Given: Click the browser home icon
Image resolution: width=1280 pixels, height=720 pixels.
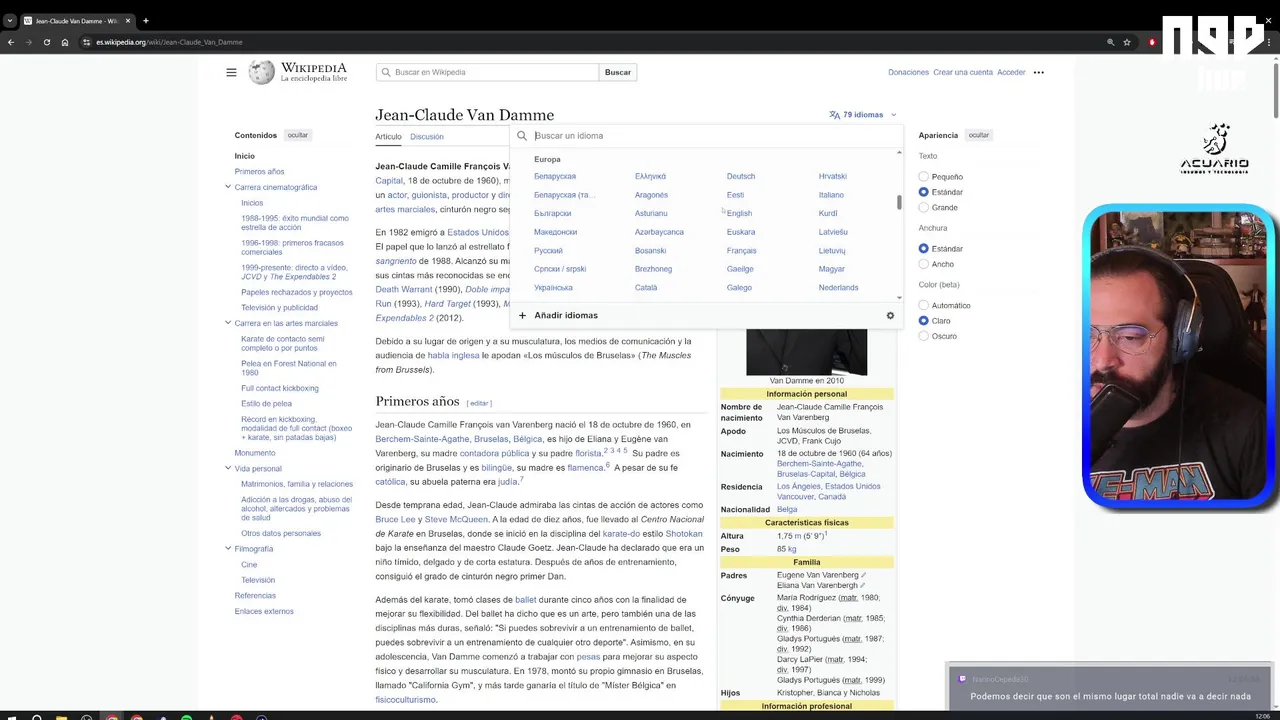Looking at the screenshot, I should (65, 42).
